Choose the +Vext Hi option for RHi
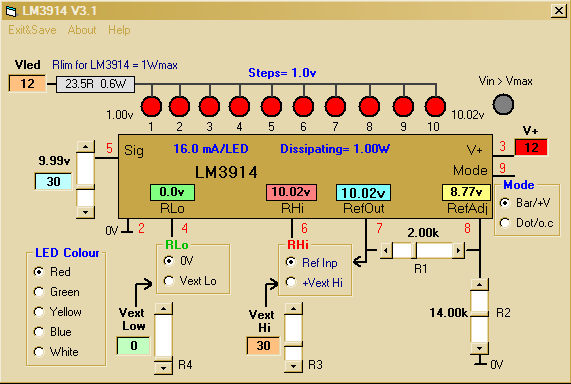The image size is (571, 384). (x=316, y=282)
